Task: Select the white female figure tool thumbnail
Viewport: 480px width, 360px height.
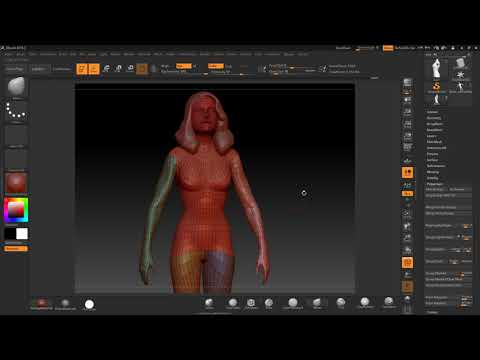Action: [436, 68]
